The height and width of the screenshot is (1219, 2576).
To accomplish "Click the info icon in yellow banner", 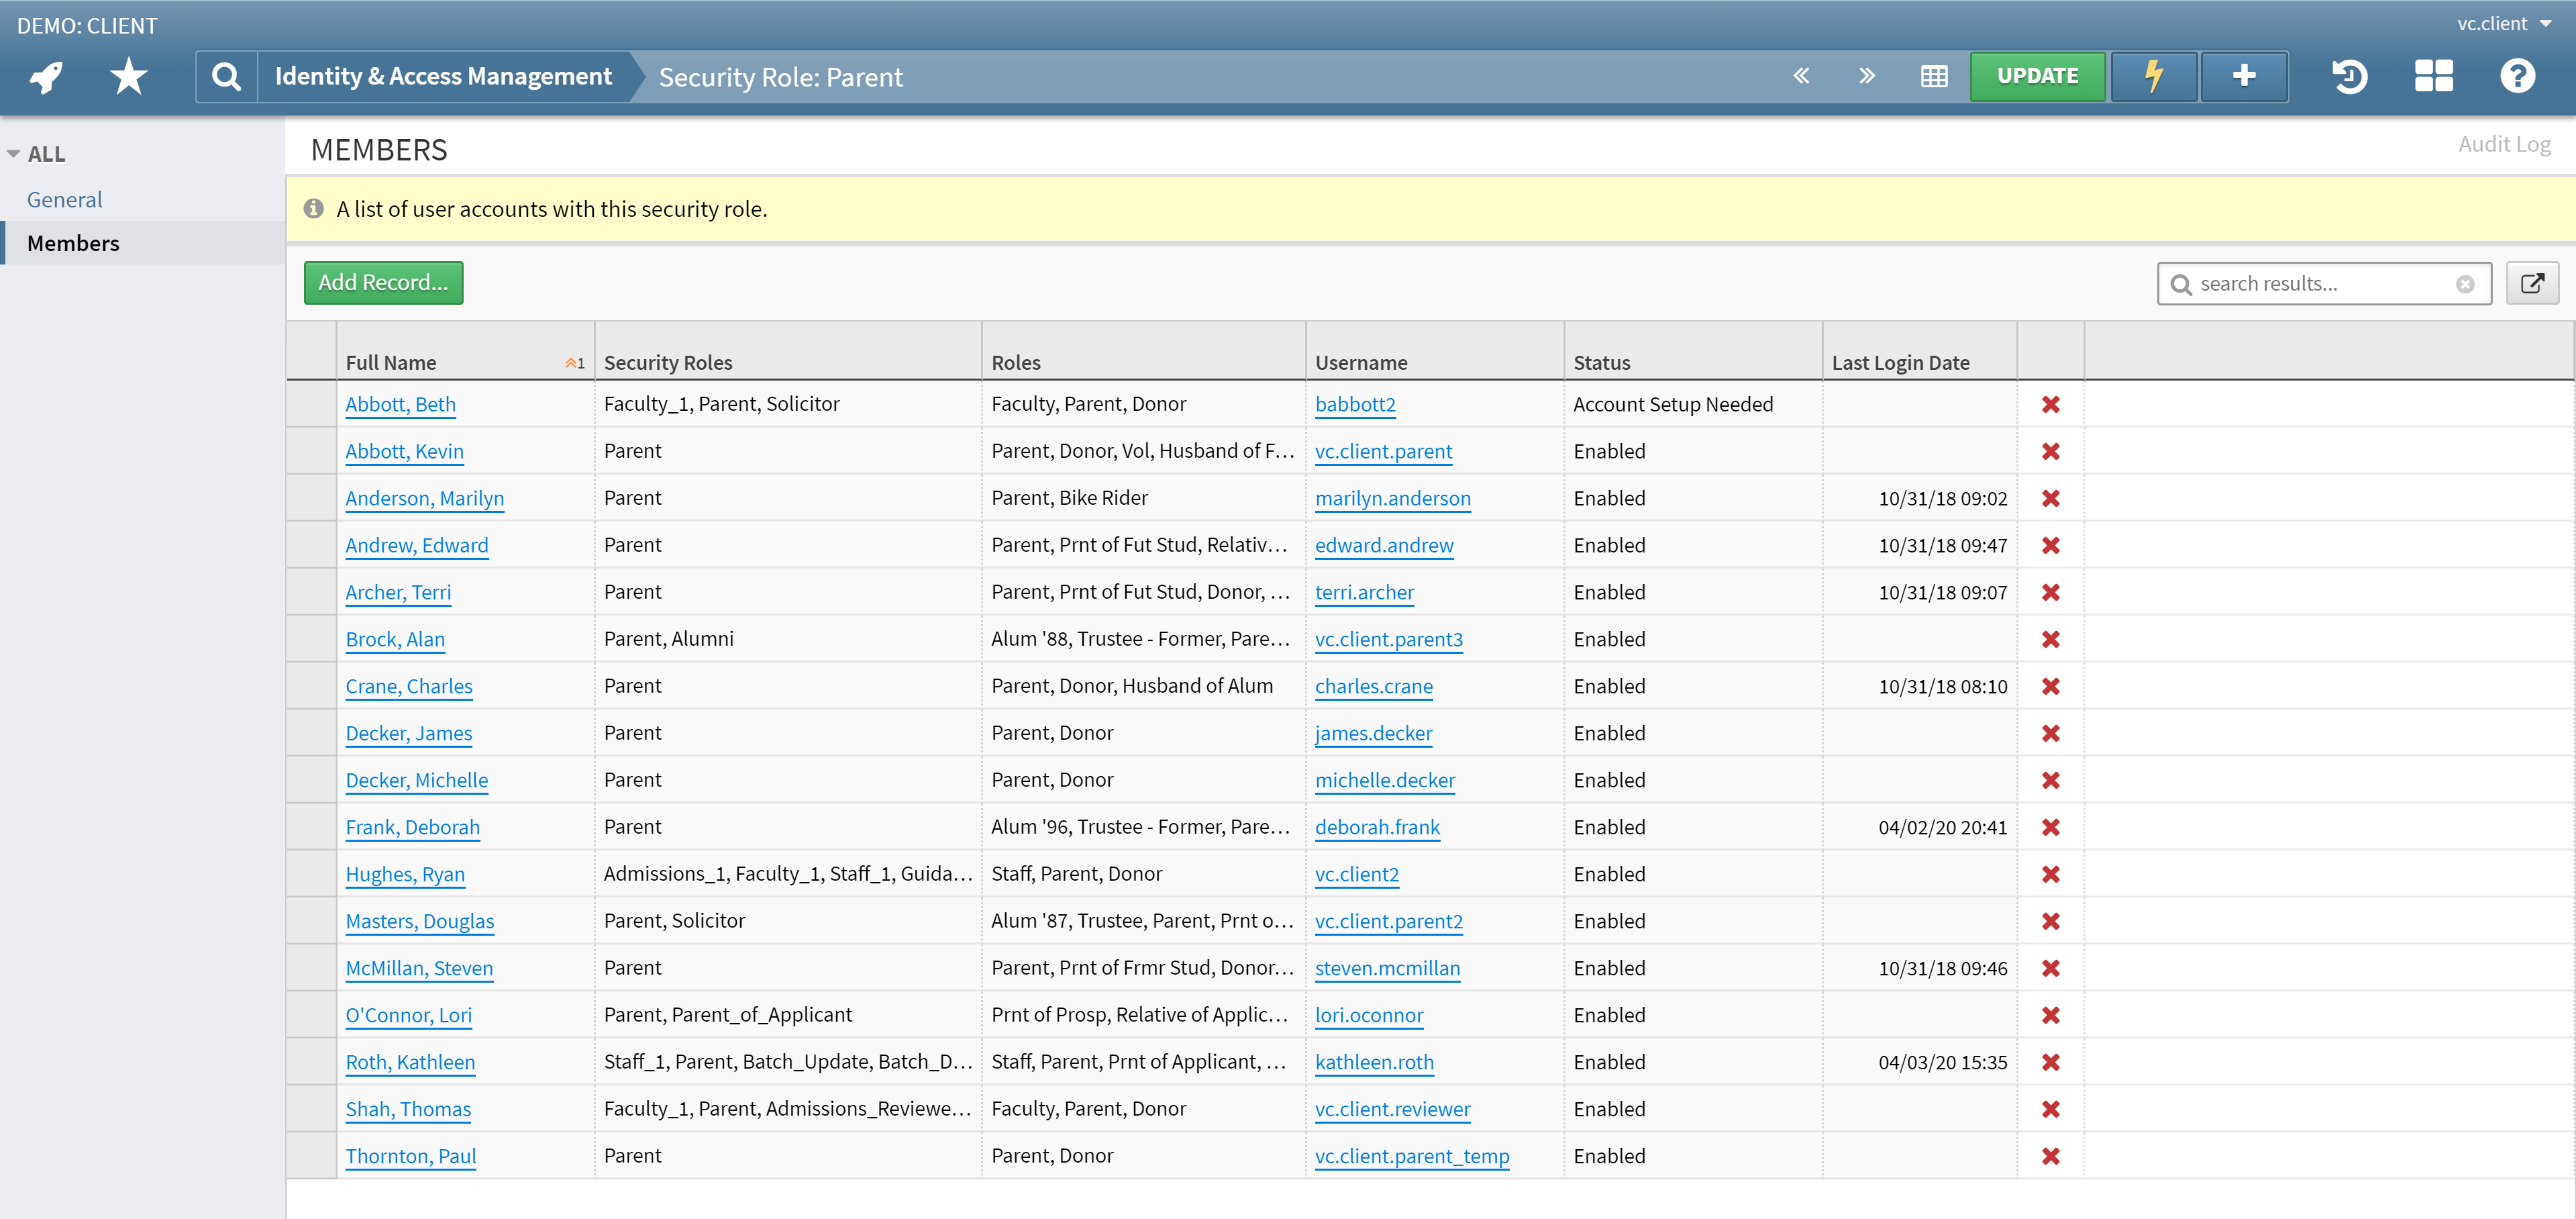I will (314, 208).
